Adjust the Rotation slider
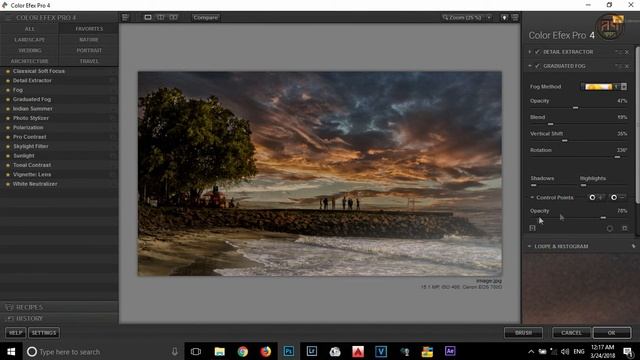Screen dimensions: 640x360 [x=617, y=157]
